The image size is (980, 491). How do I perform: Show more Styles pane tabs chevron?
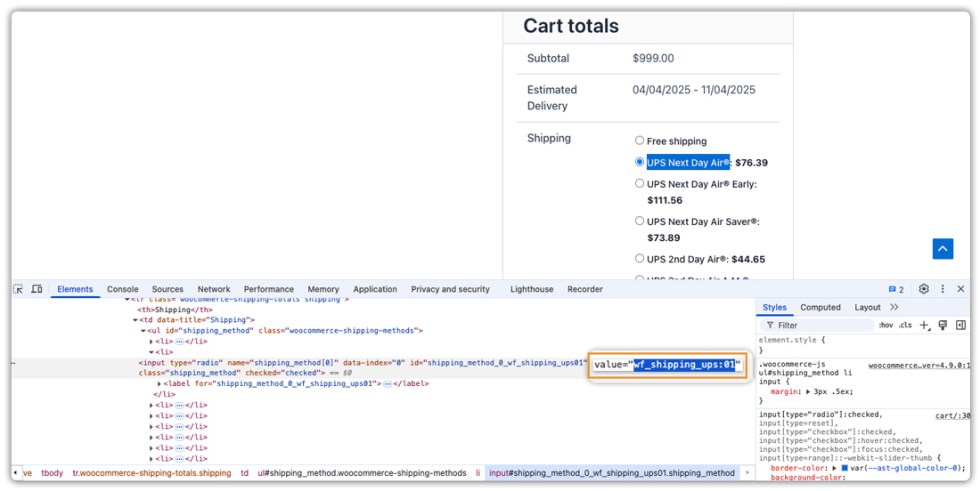point(894,307)
